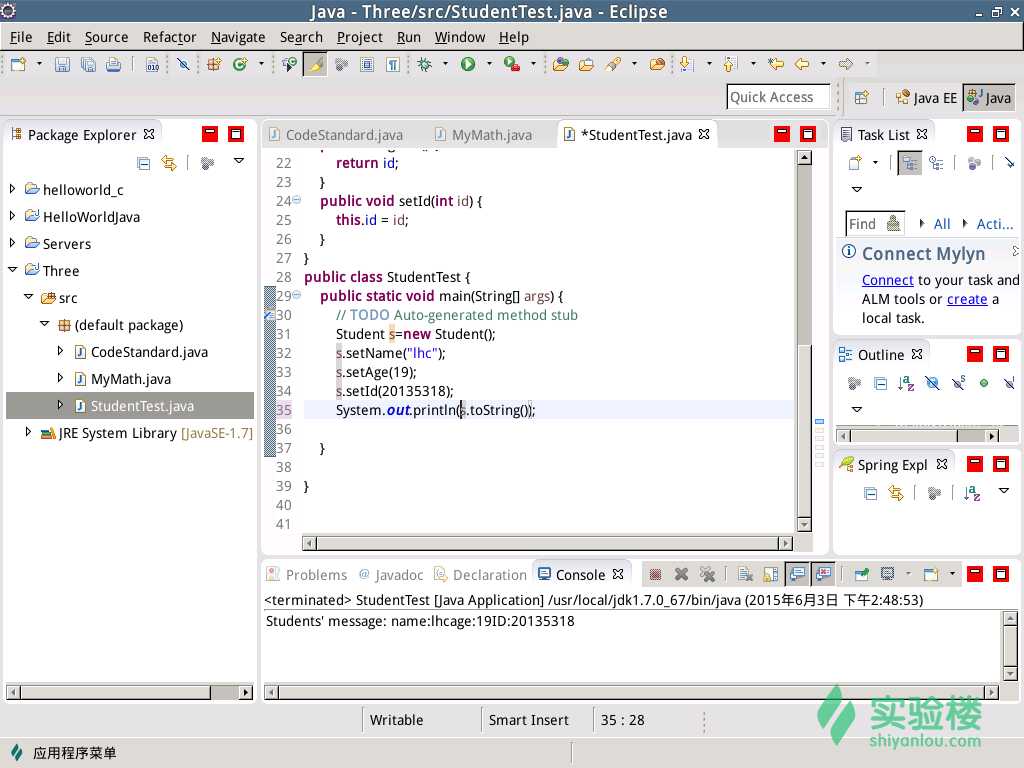This screenshot has width=1024, height=768.
Task: Open the Refactor menu
Action: (169, 37)
